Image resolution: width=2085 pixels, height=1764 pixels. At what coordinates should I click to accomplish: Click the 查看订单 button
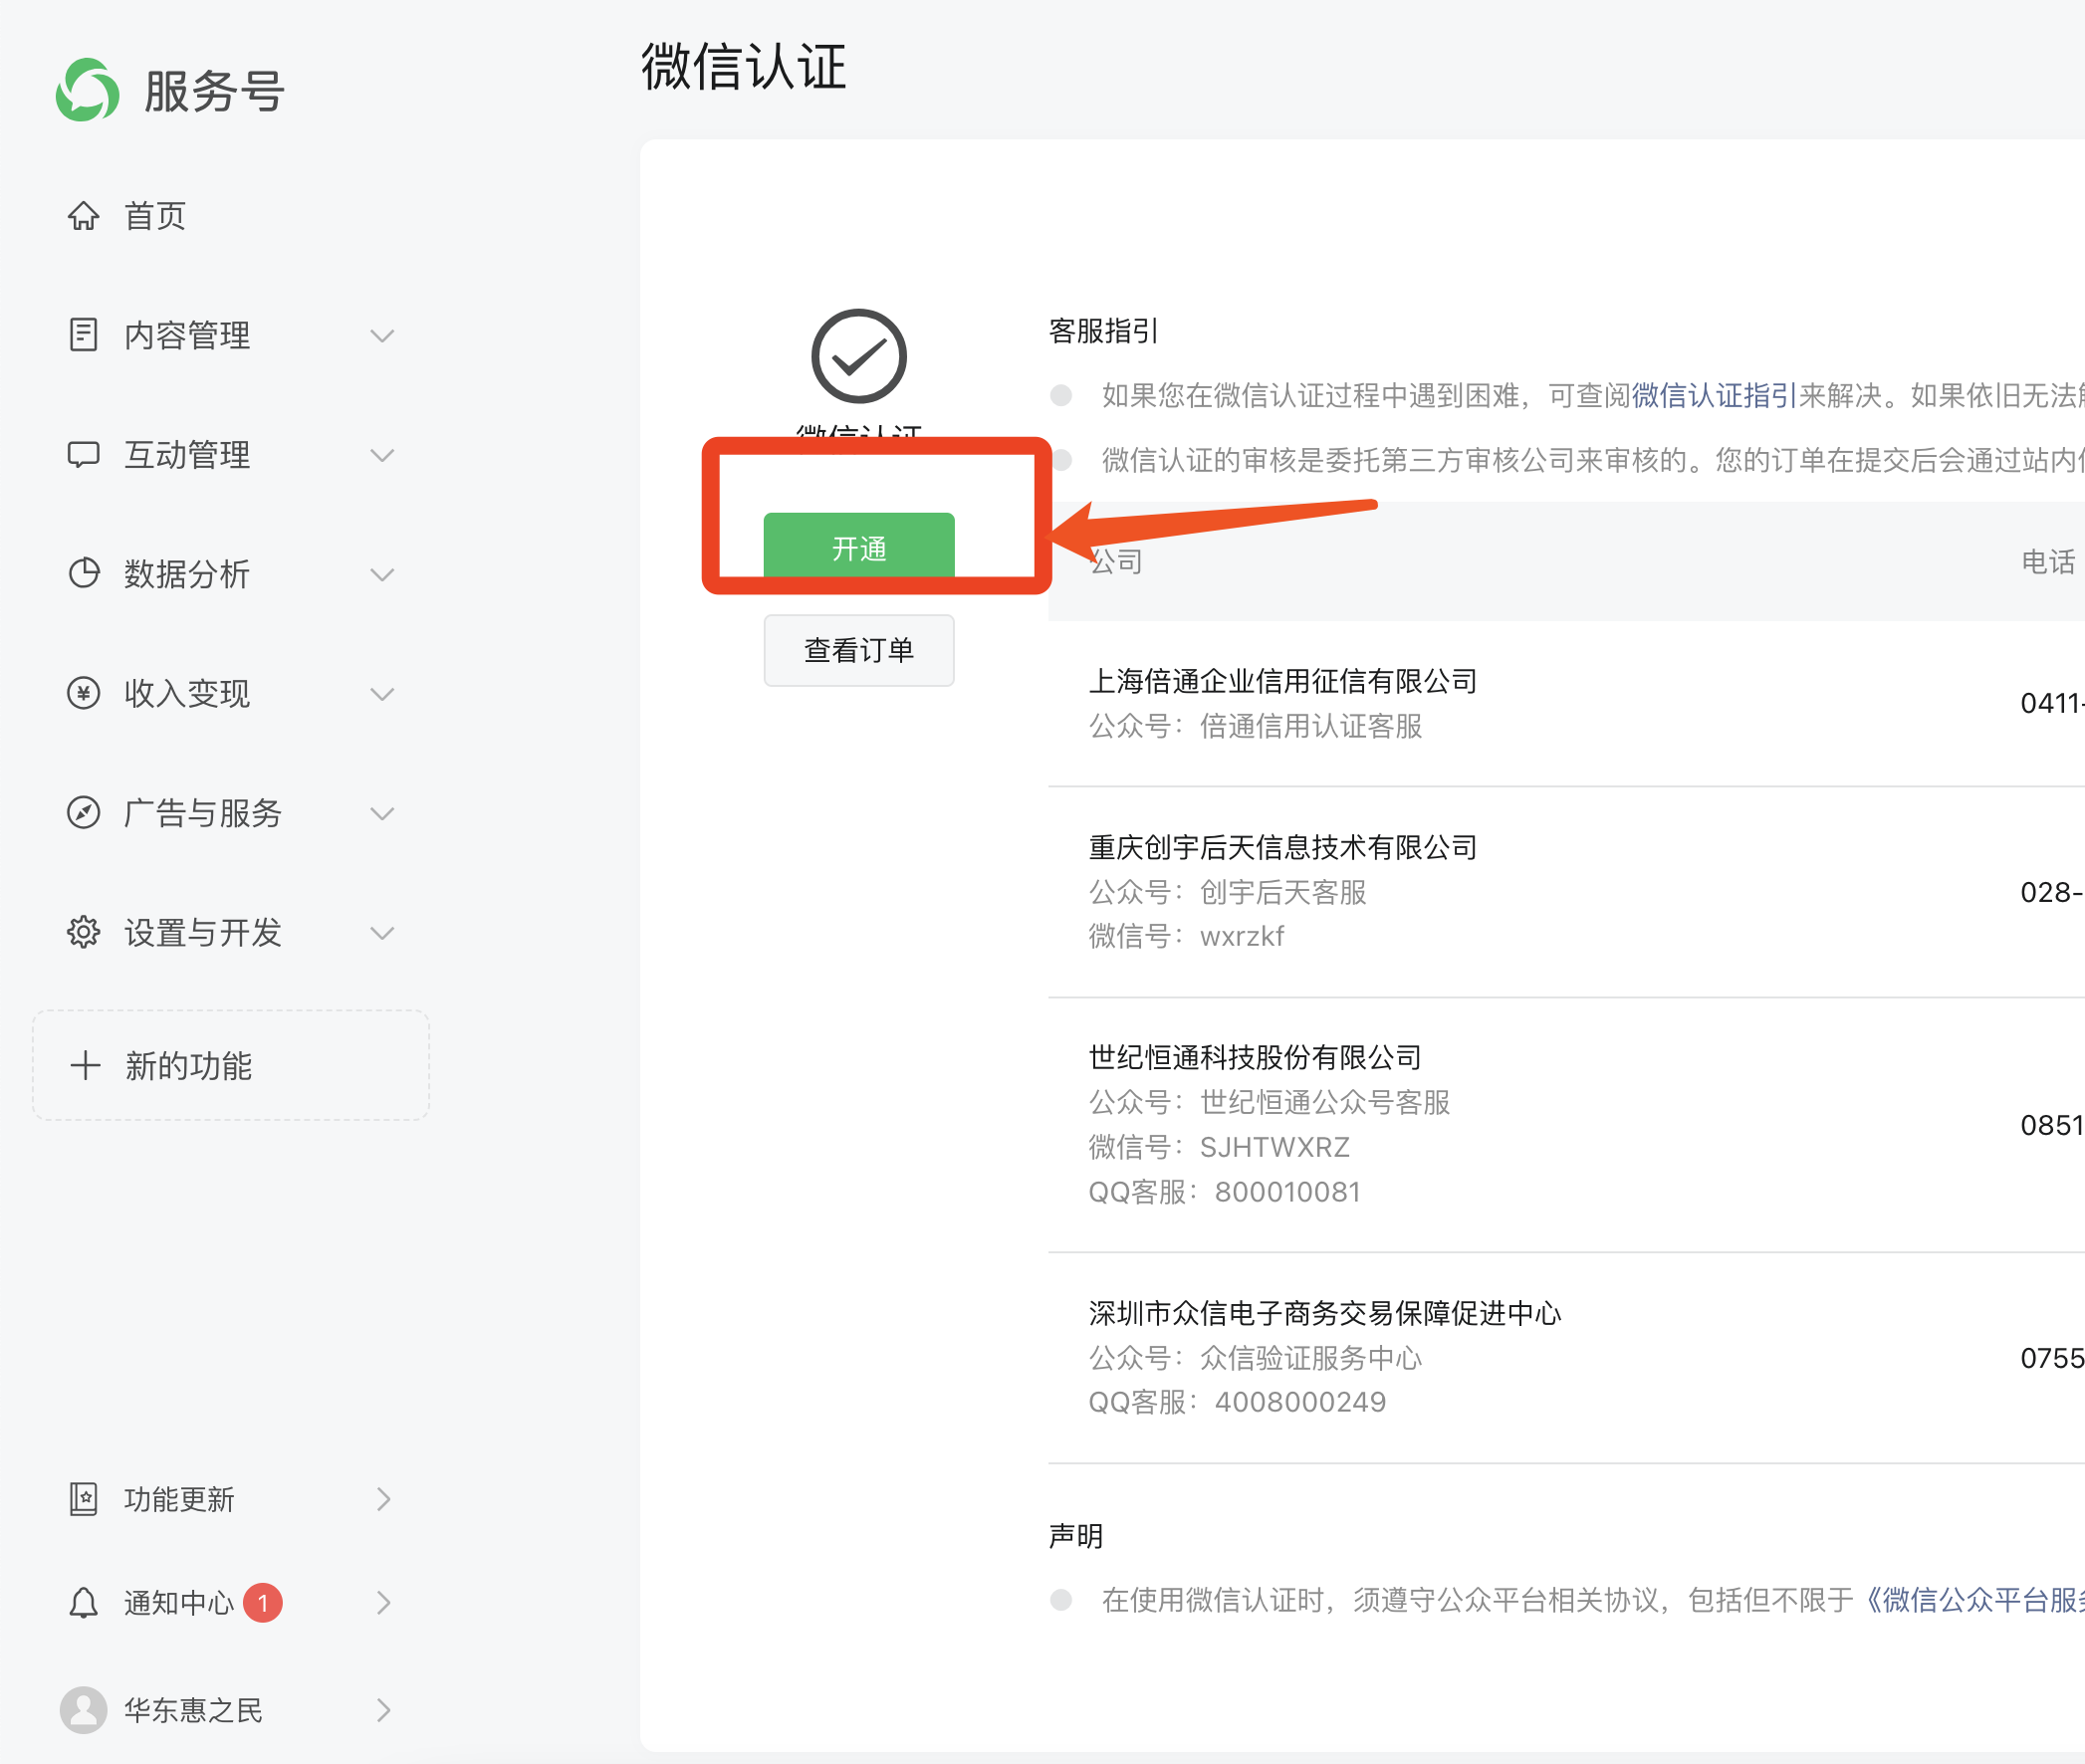pos(859,650)
